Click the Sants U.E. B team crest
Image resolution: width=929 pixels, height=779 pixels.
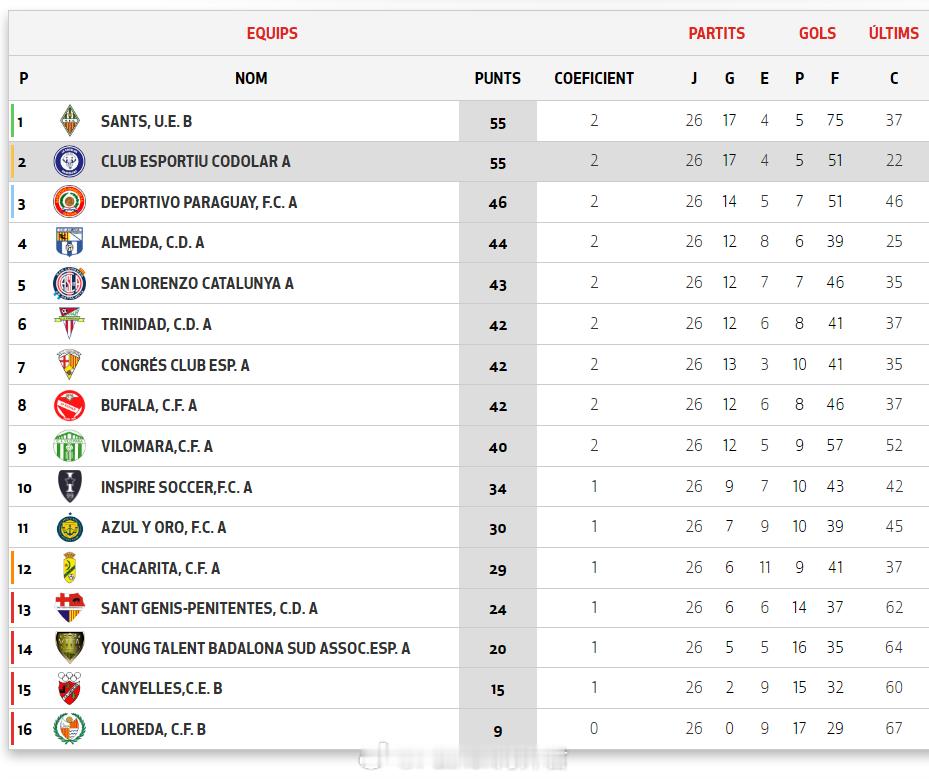[70, 121]
